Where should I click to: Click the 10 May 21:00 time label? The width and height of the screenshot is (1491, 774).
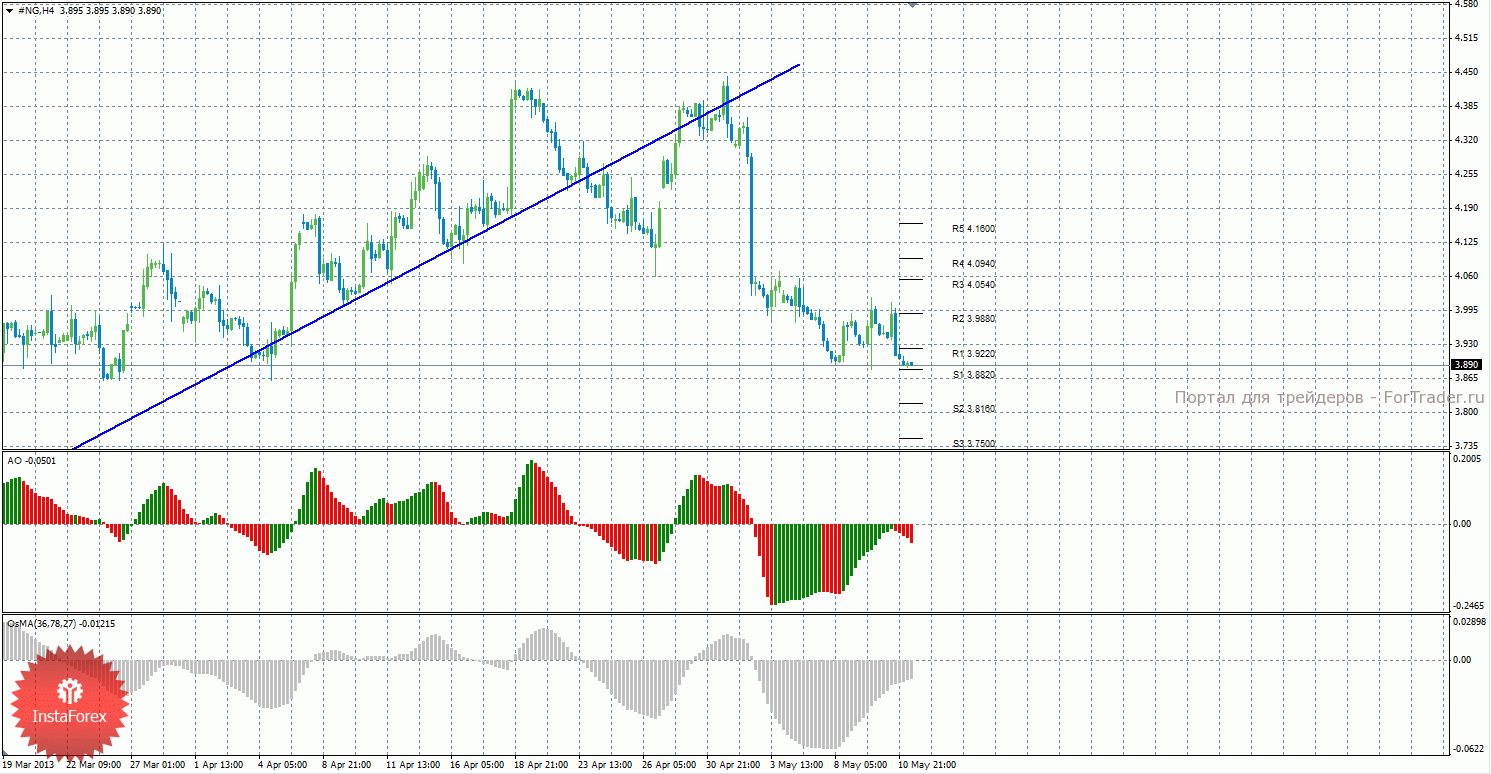point(926,766)
